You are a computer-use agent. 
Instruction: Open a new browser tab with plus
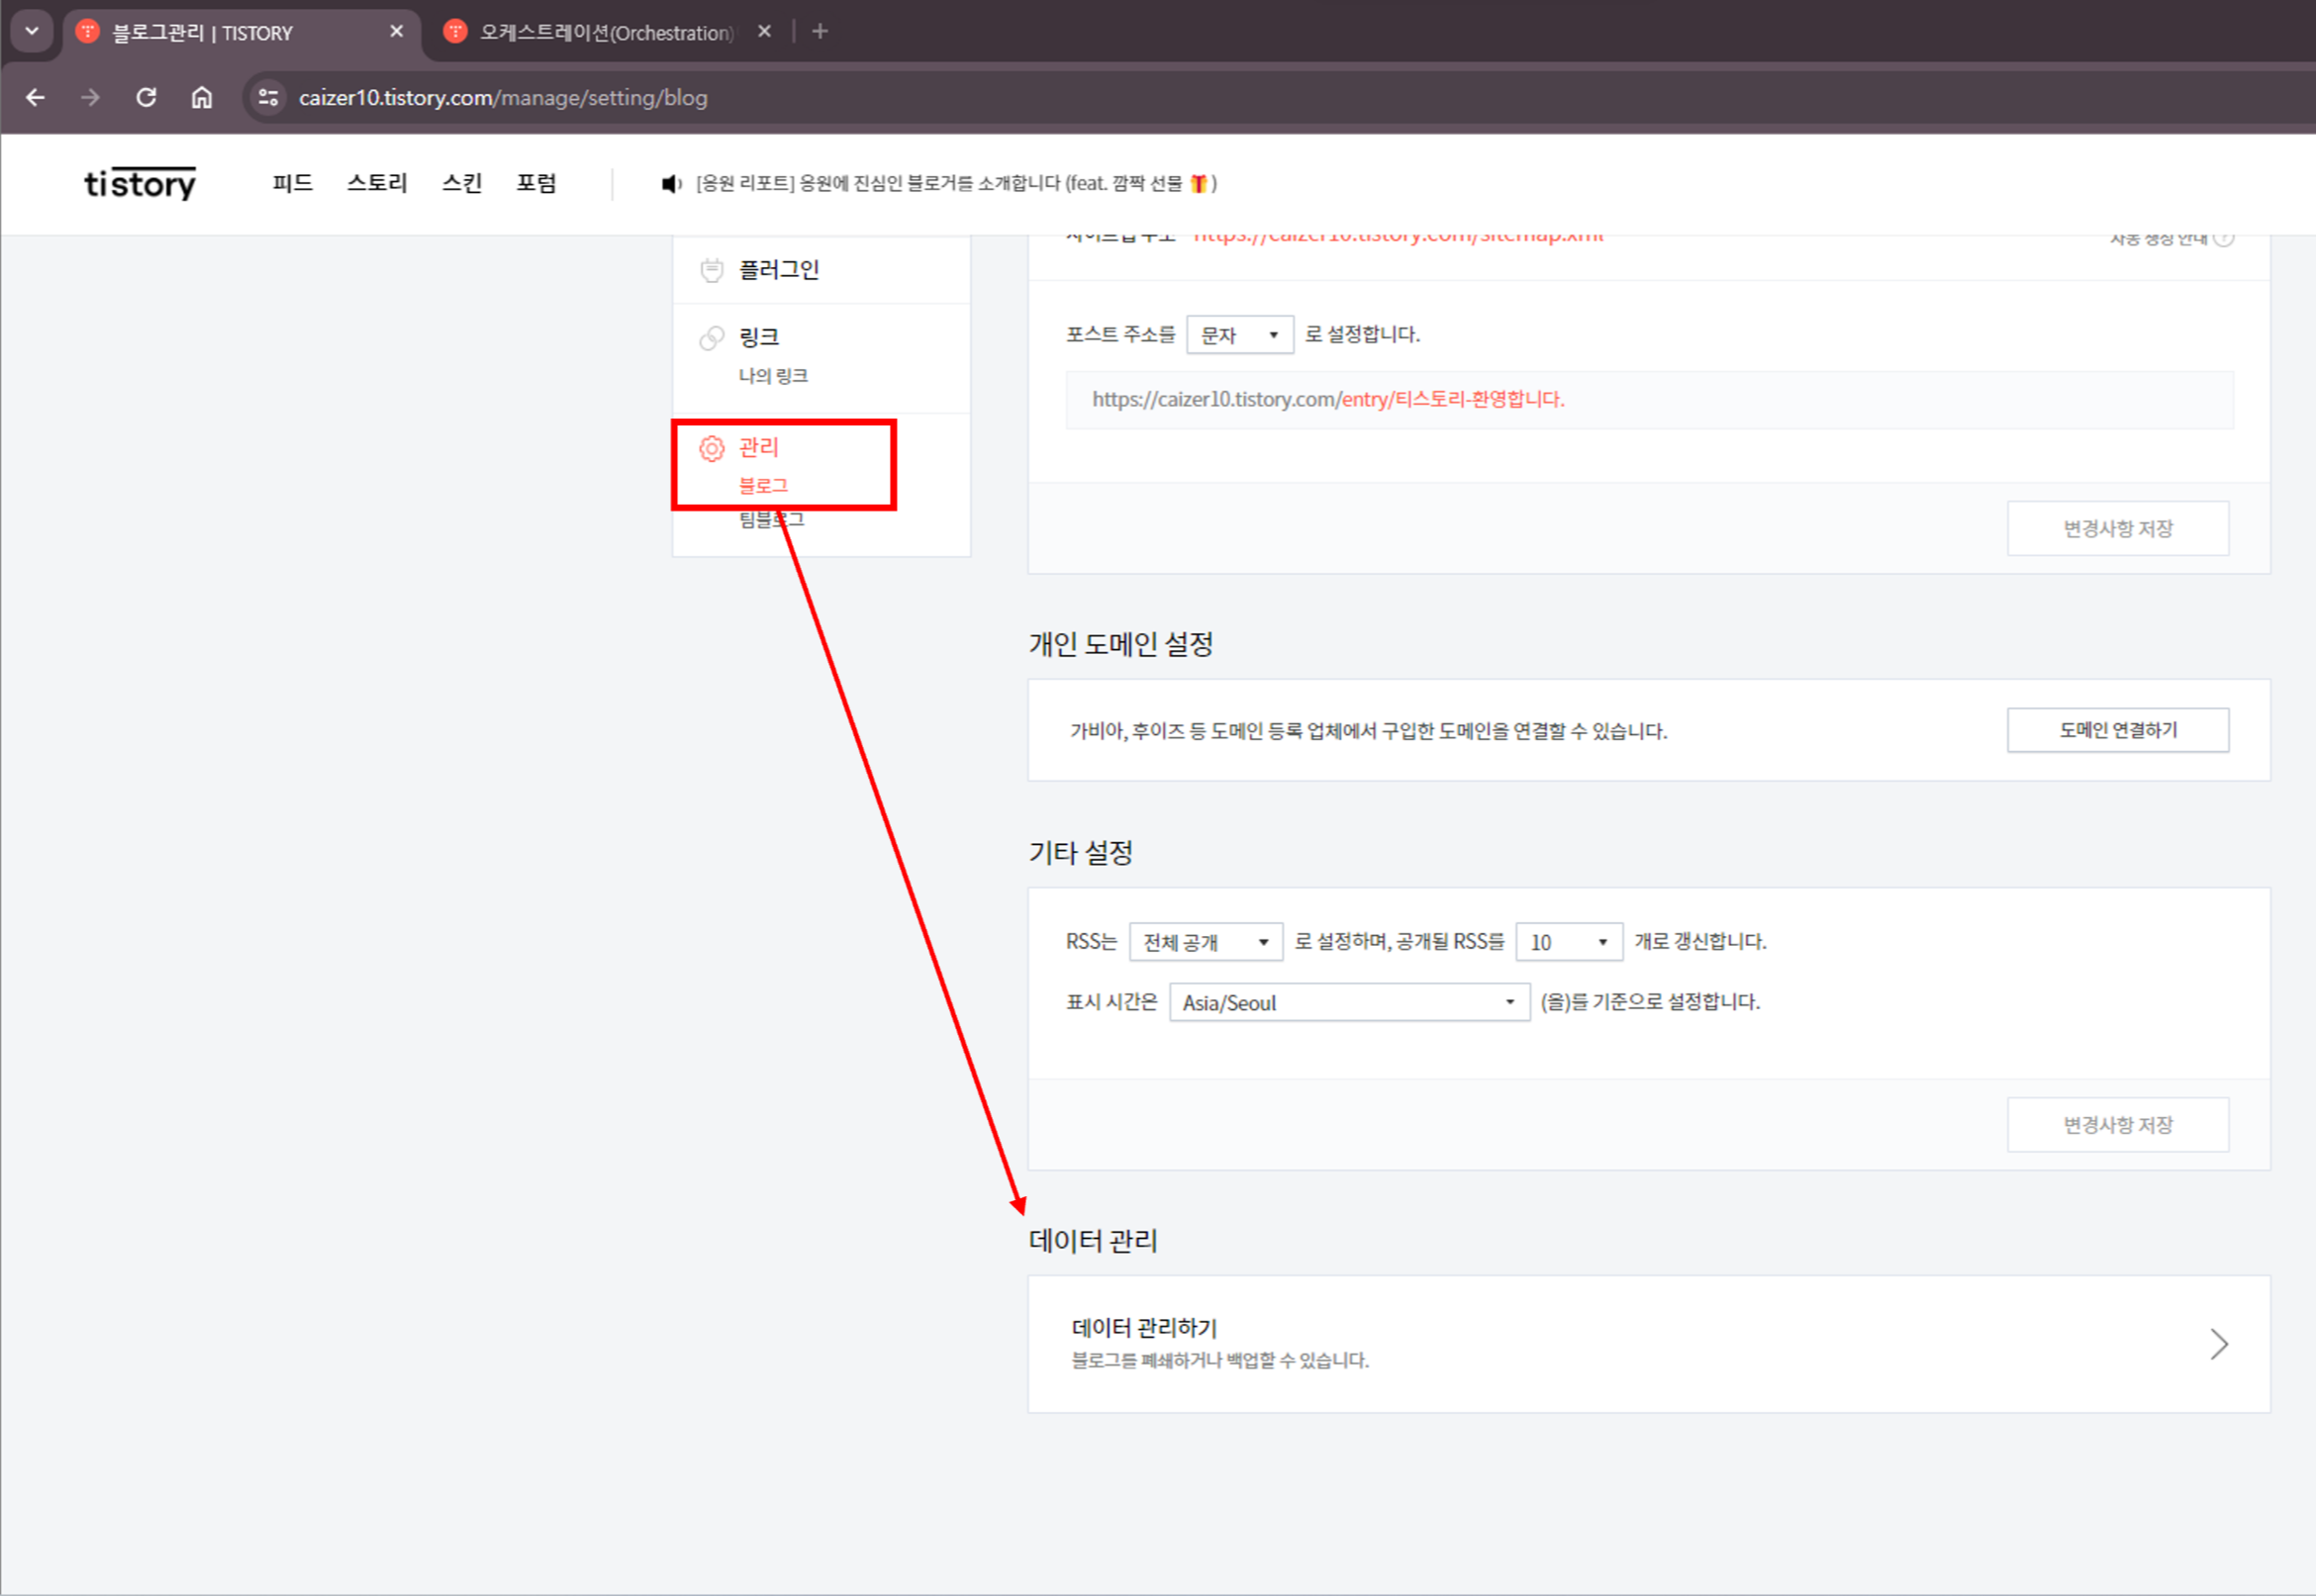pyautogui.click(x=820, y=31)
